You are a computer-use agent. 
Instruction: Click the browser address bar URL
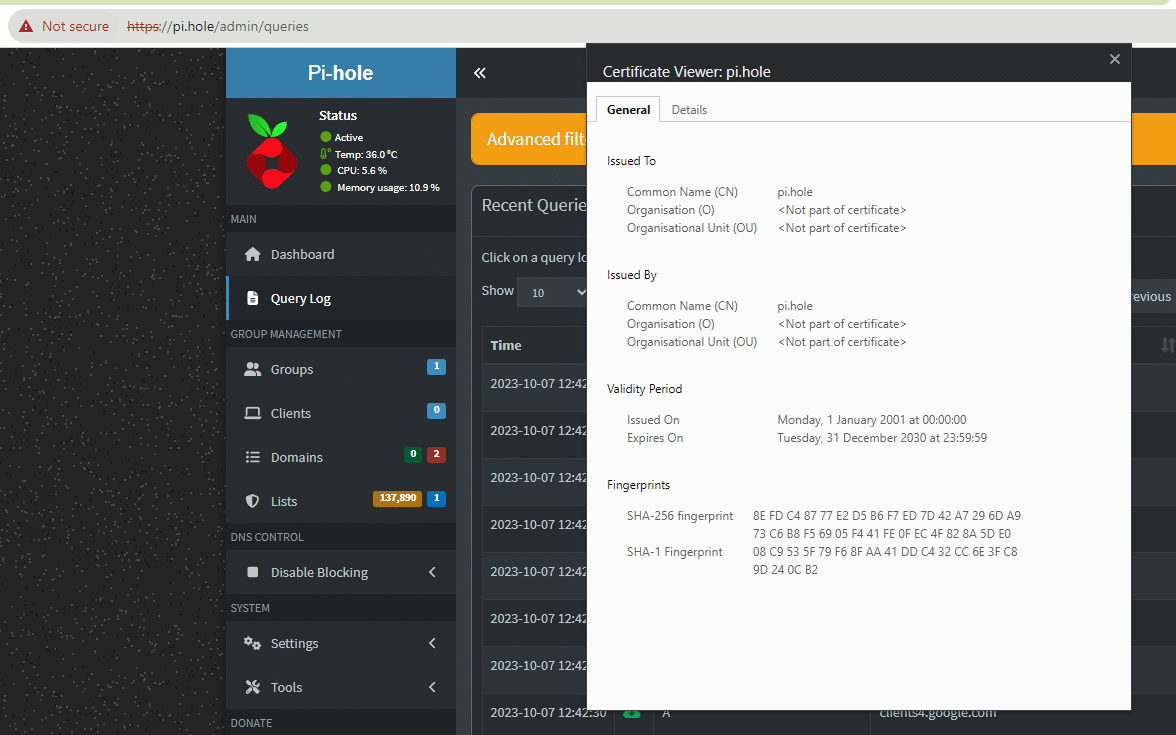click(x=218, y=26)
